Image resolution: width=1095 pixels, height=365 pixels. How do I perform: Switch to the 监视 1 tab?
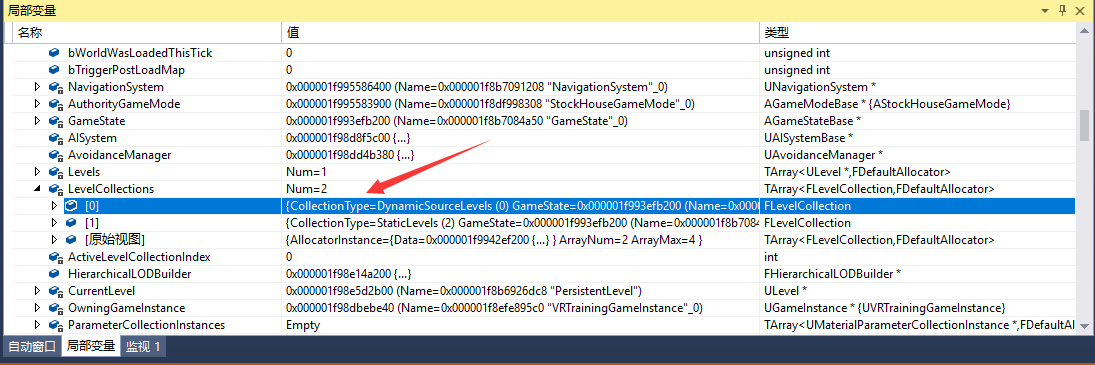[143, 346]
